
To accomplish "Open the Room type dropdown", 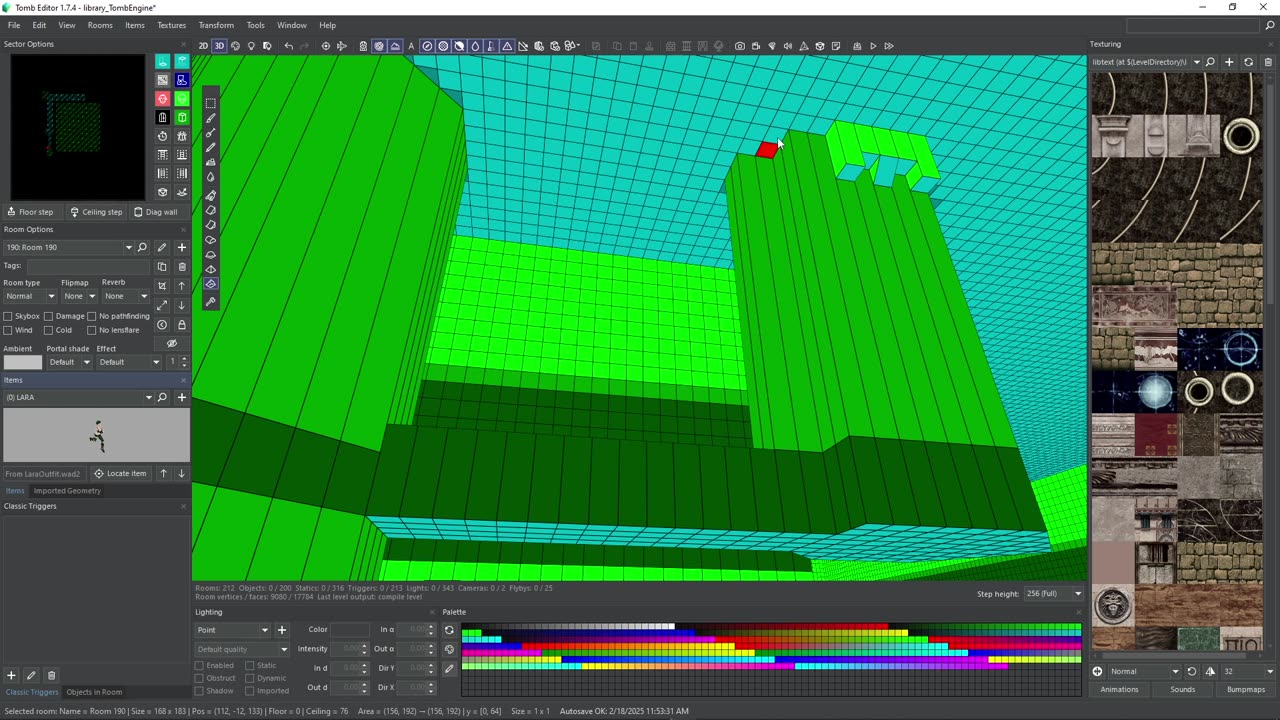I will point(30,296).
